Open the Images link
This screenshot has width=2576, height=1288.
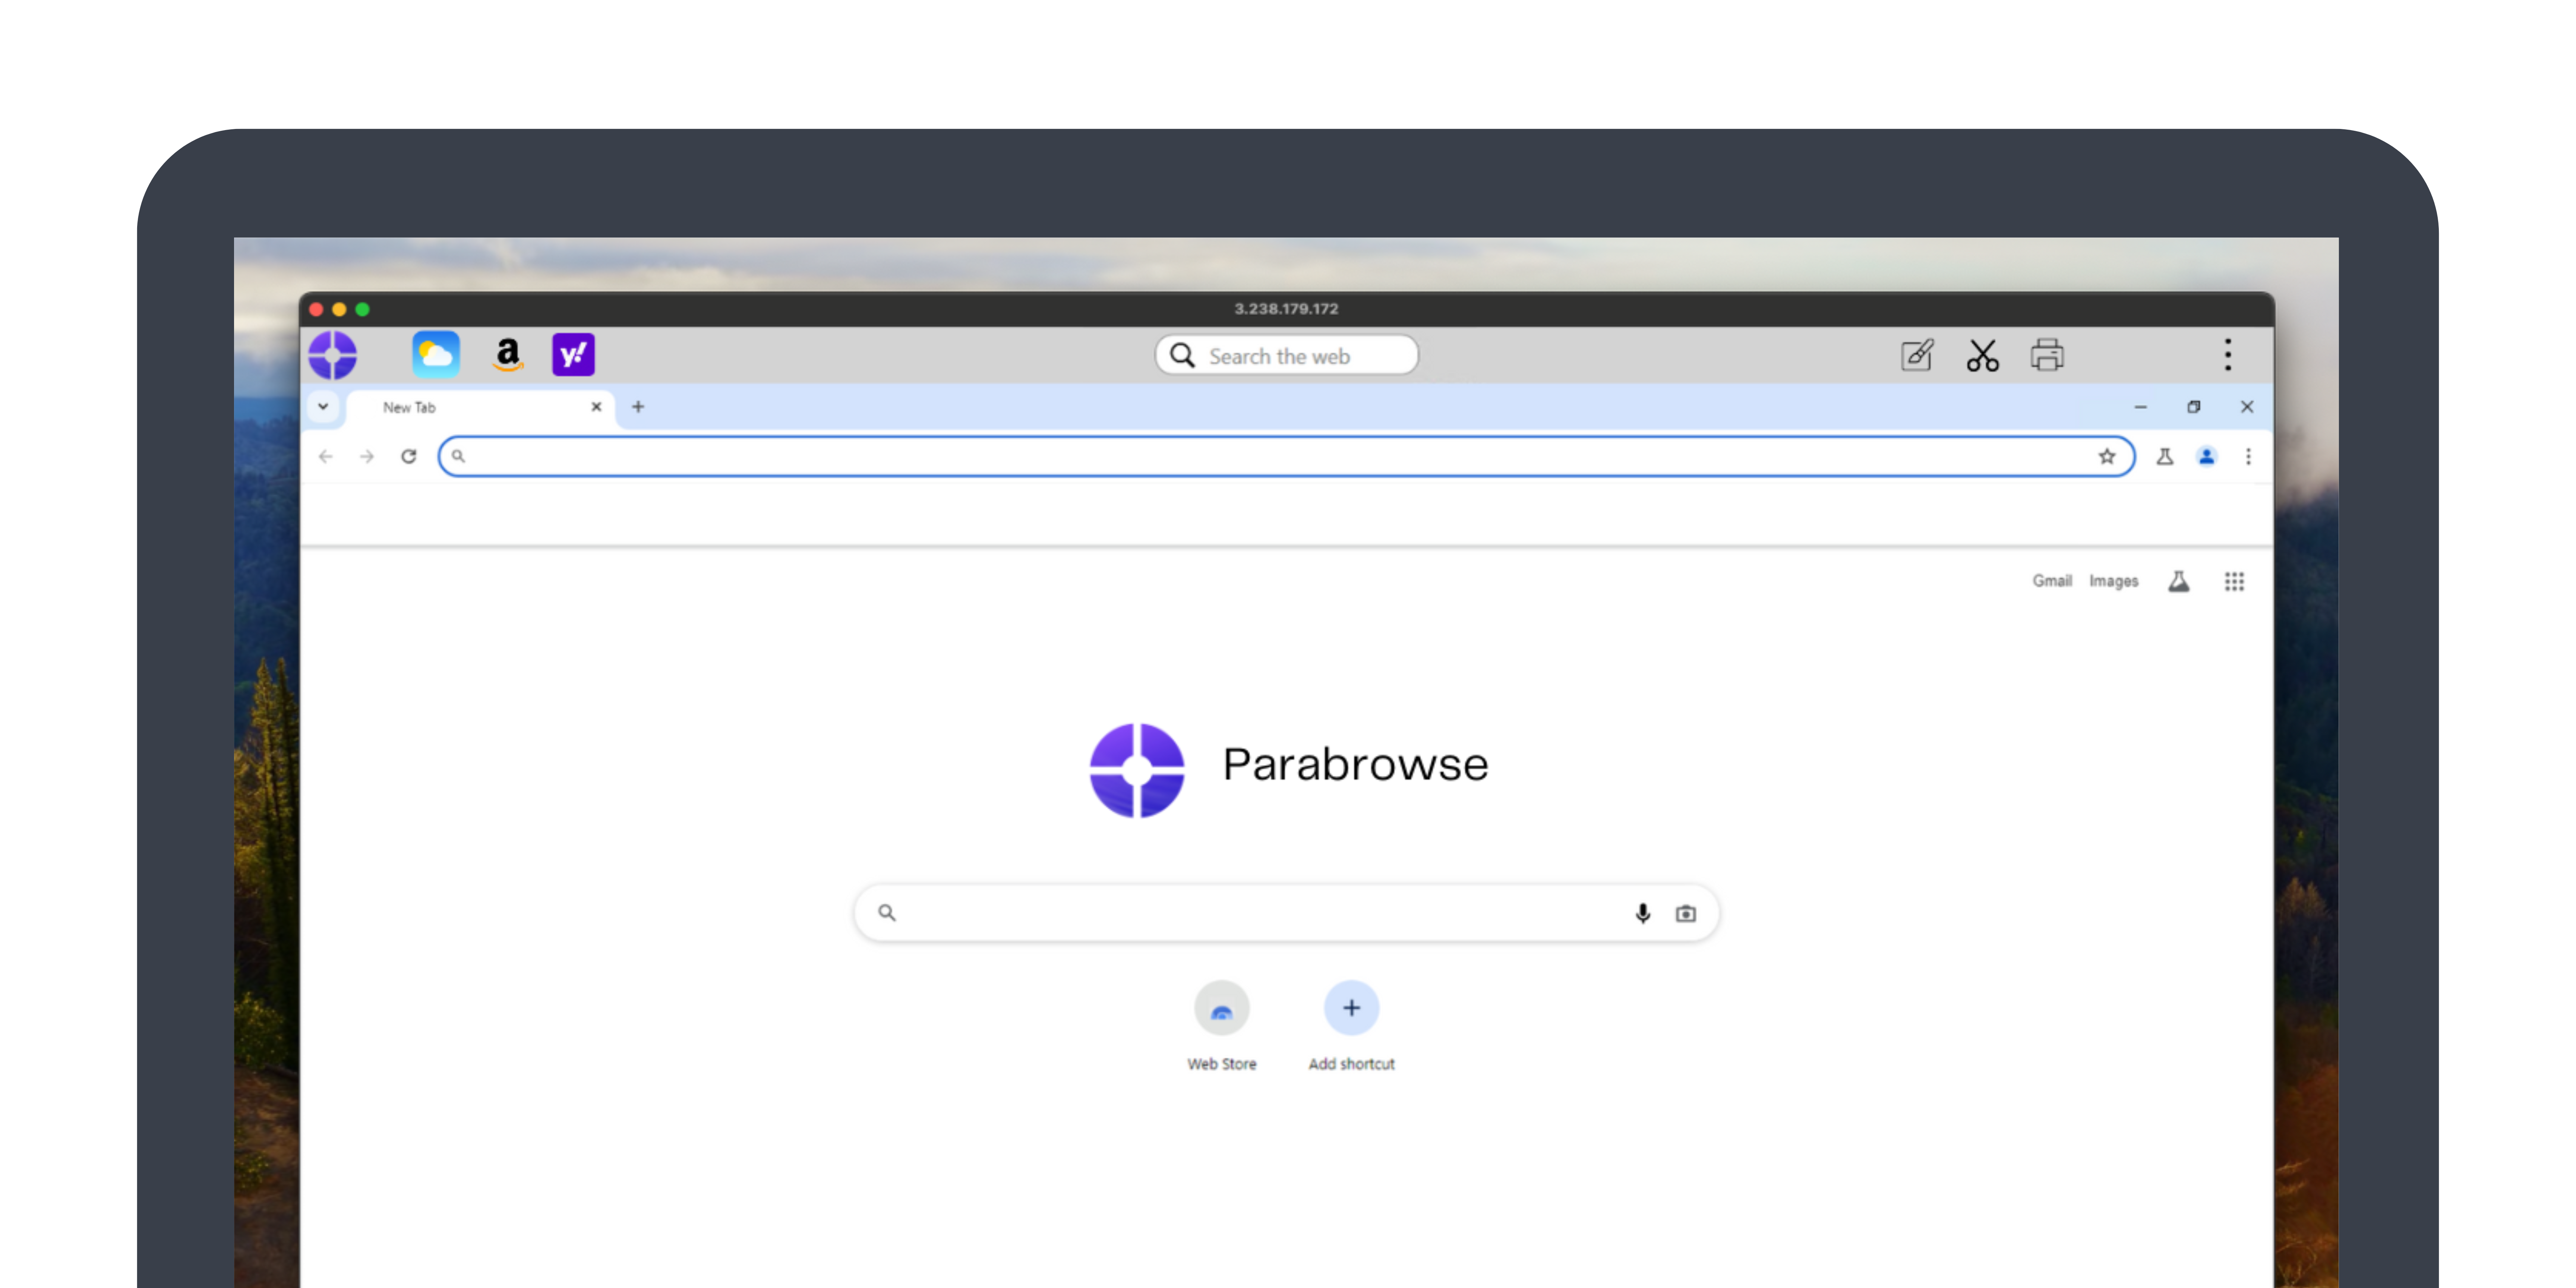[2114, 581]
